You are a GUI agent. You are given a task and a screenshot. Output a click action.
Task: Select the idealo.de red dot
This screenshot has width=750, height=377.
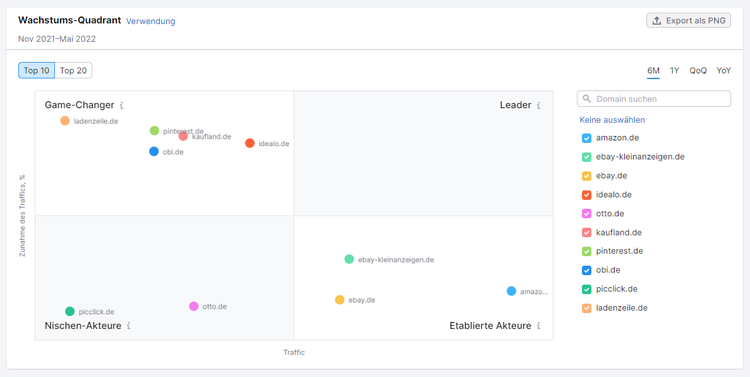tap(250, 143)
